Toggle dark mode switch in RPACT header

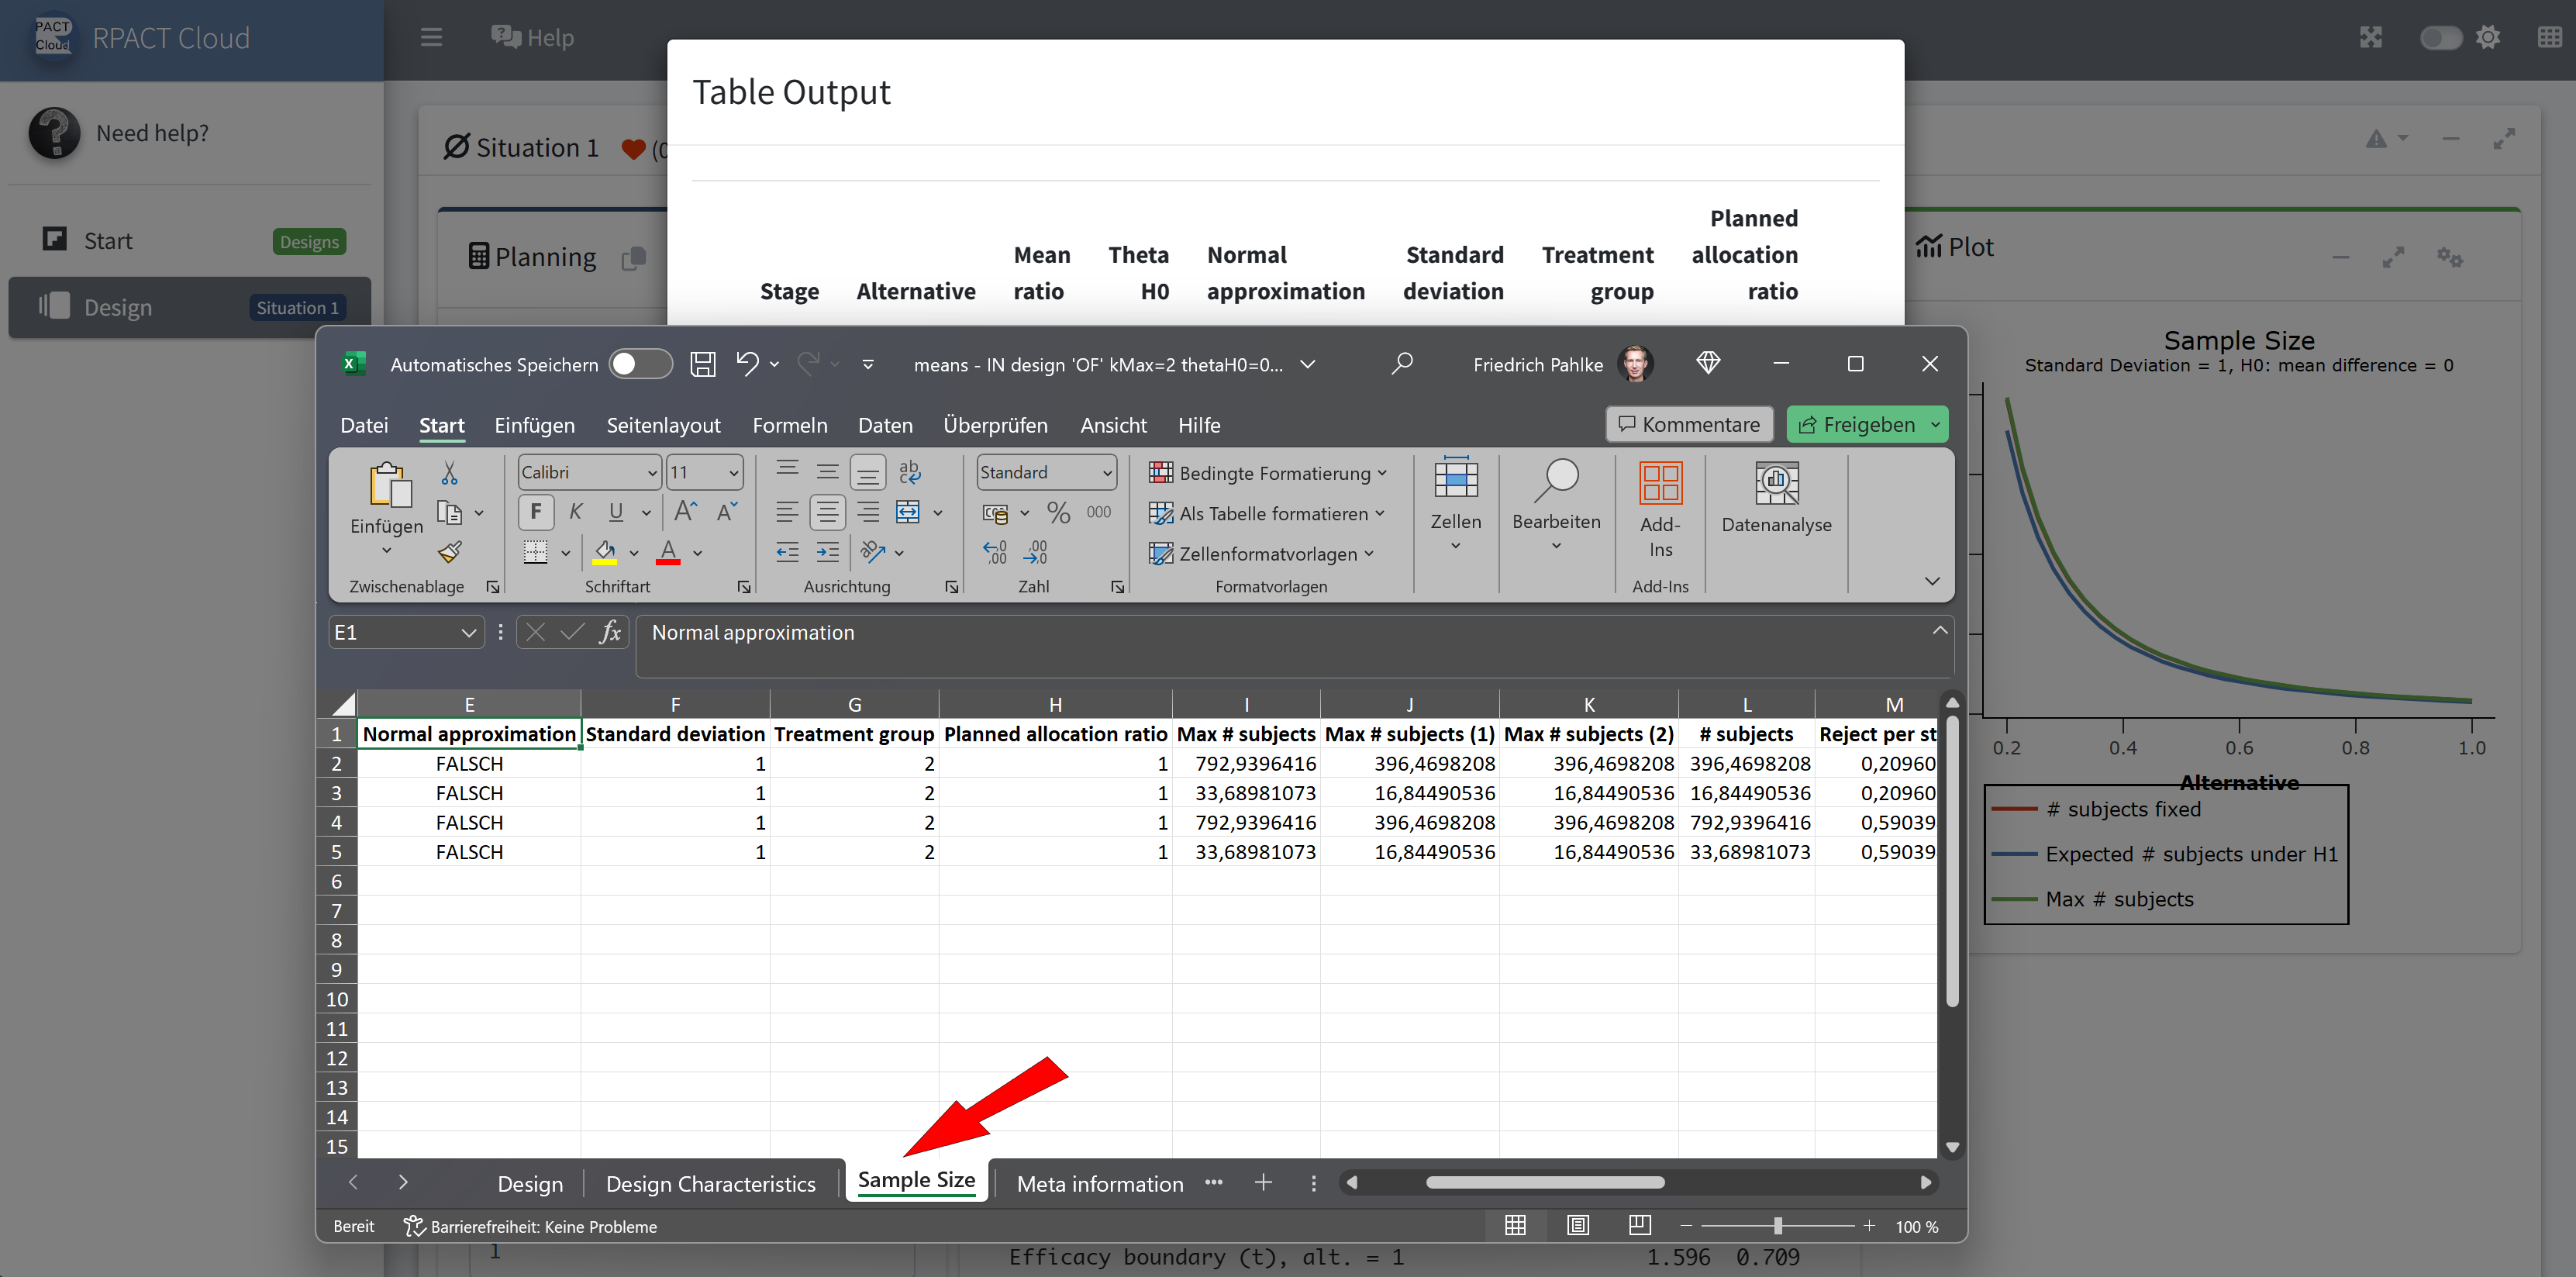coord(2440,38)
